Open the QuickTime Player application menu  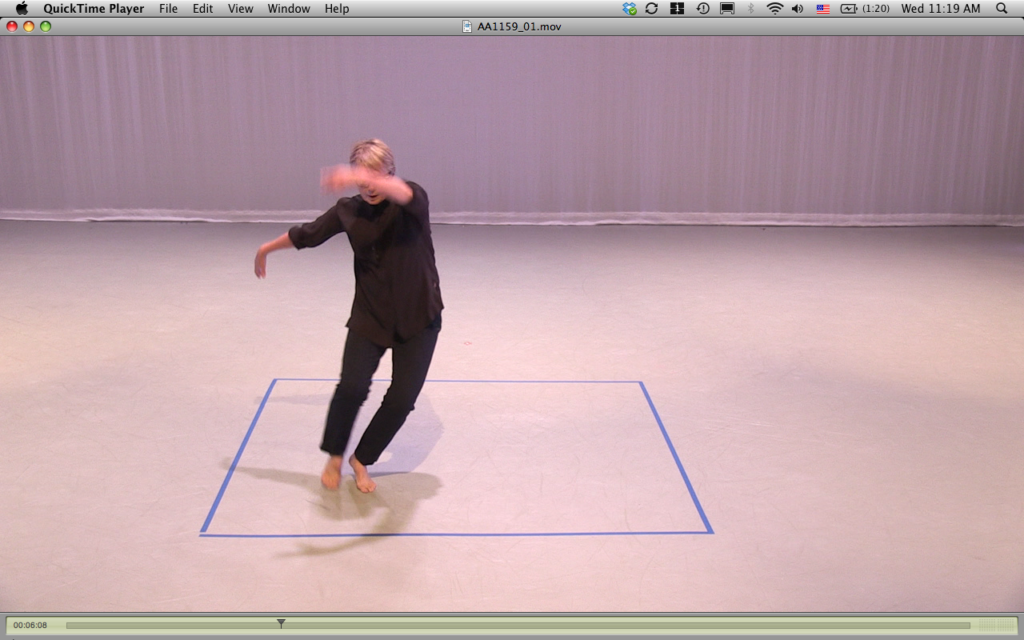93,8
